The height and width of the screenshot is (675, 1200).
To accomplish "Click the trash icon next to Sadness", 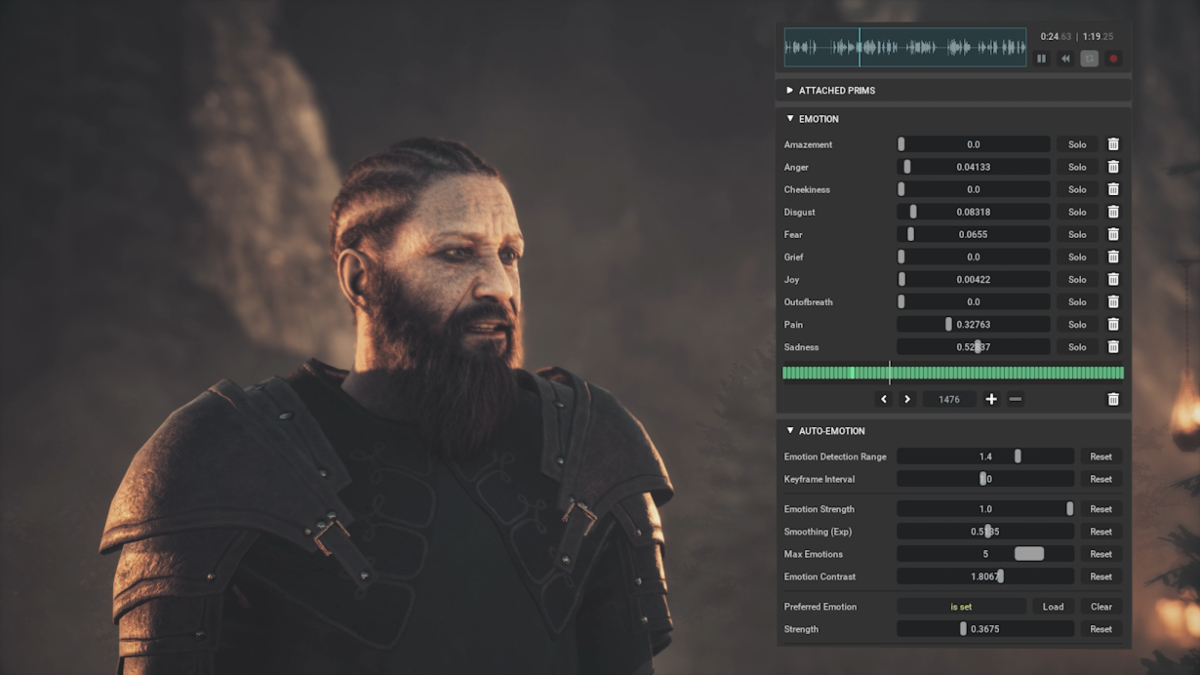I will [x=1113, y=347].
